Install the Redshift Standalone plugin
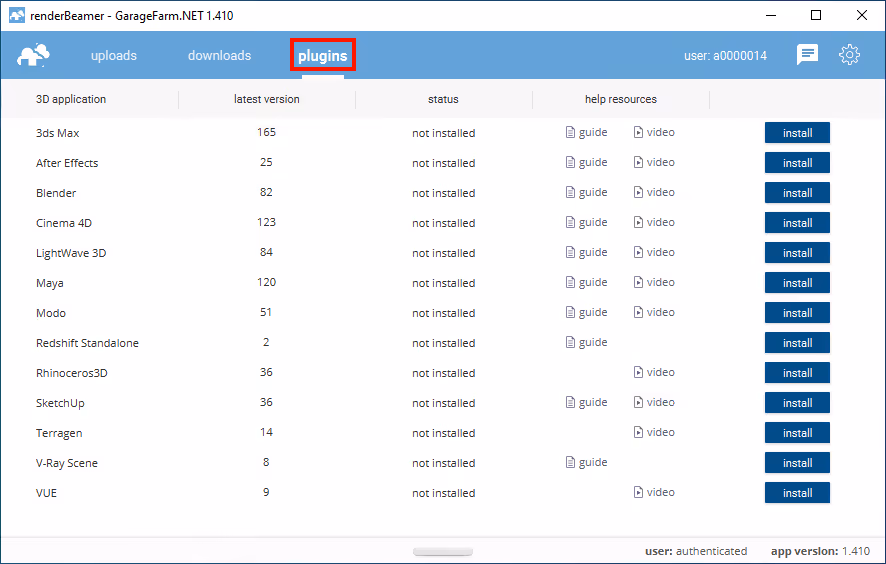 [x=797, y=342]
